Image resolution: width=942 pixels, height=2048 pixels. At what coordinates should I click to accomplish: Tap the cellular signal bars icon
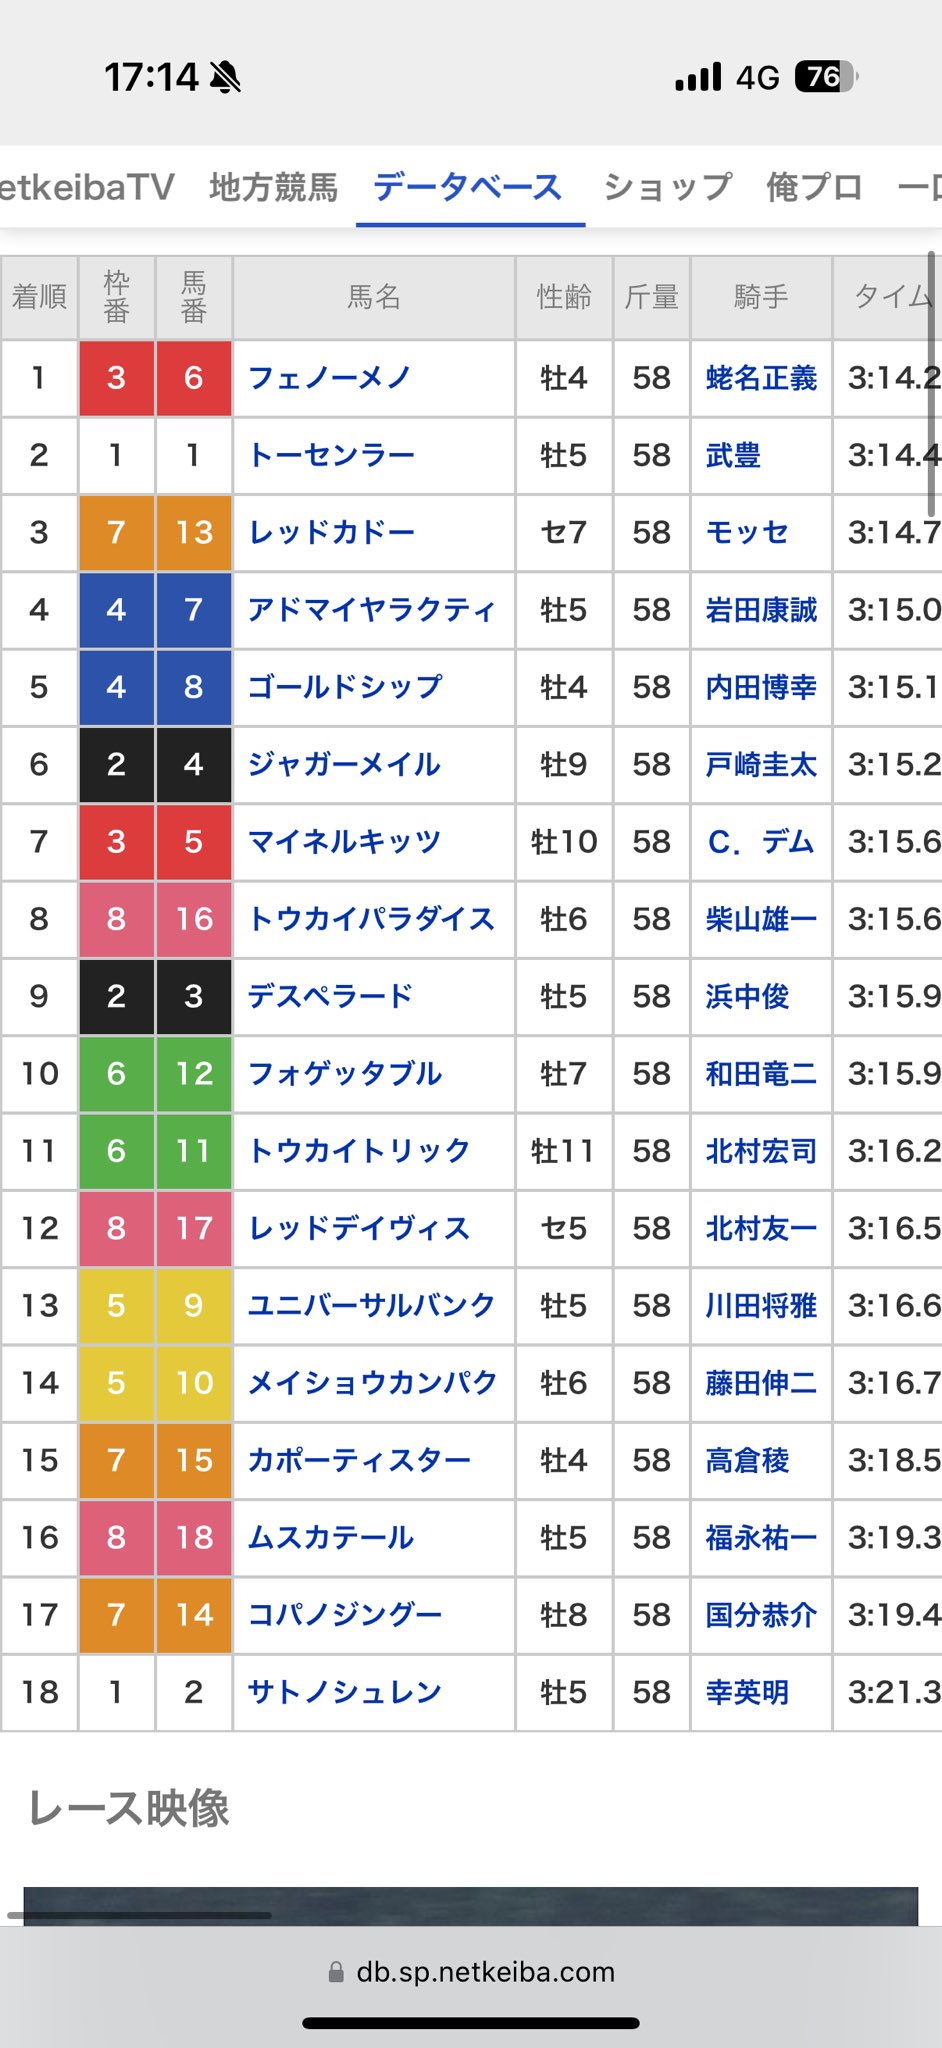click(698, 77)
